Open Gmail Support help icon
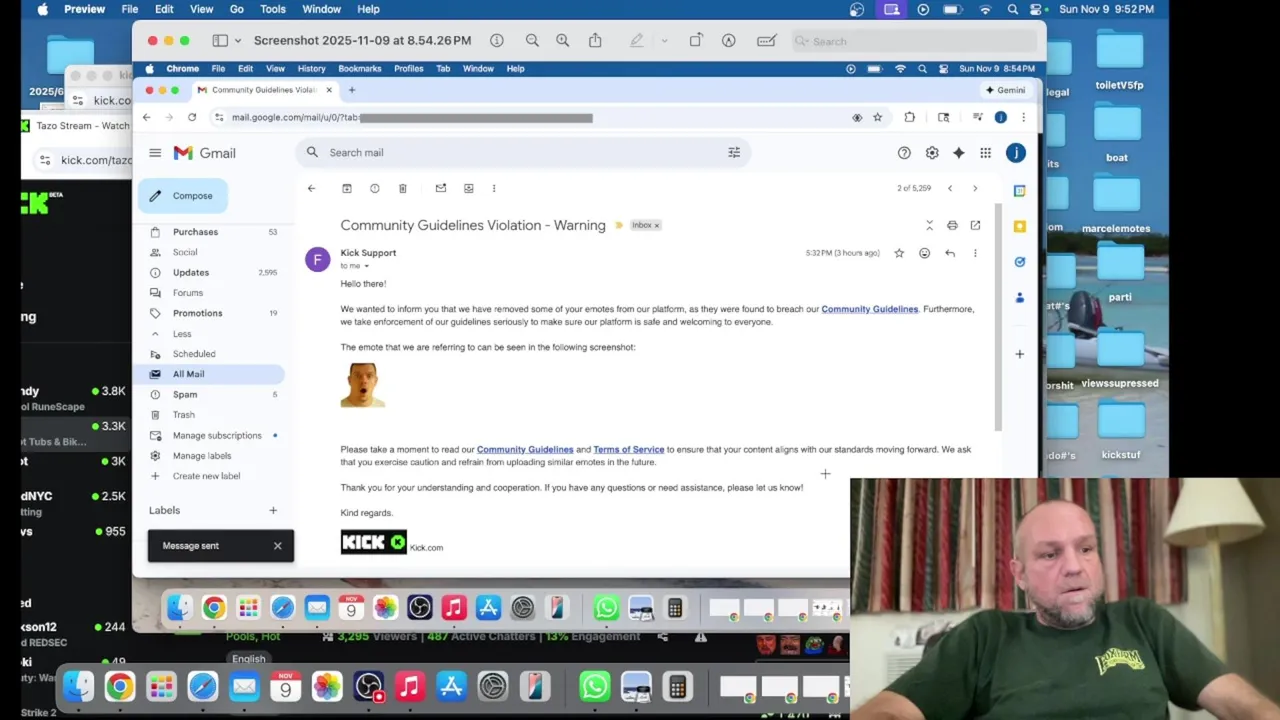The image size is (1280, 720). click(904, 153)
